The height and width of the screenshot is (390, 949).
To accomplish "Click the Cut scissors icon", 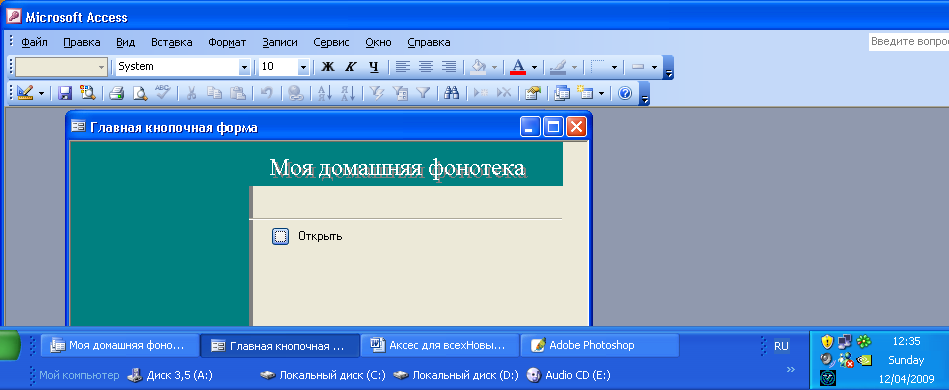I will click(x=191, y=93).
